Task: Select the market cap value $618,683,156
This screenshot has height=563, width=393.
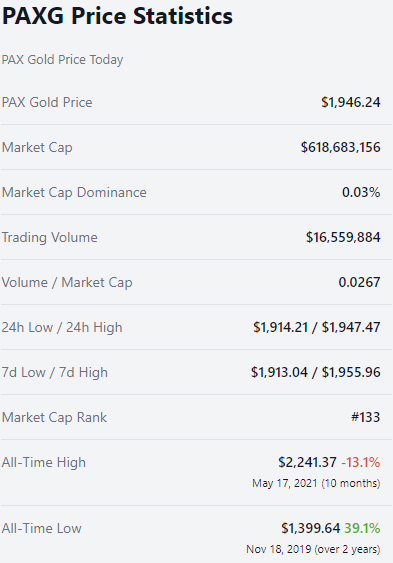Action: pos(341,147)
